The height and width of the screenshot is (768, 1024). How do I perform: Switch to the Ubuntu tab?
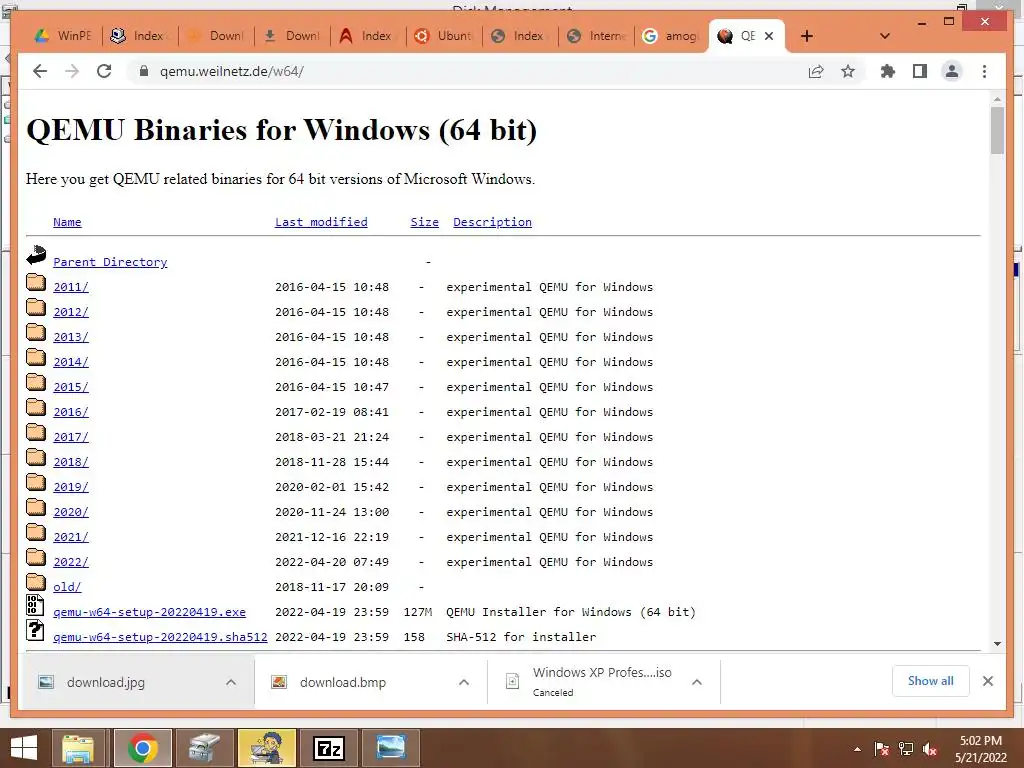[444, 36]
